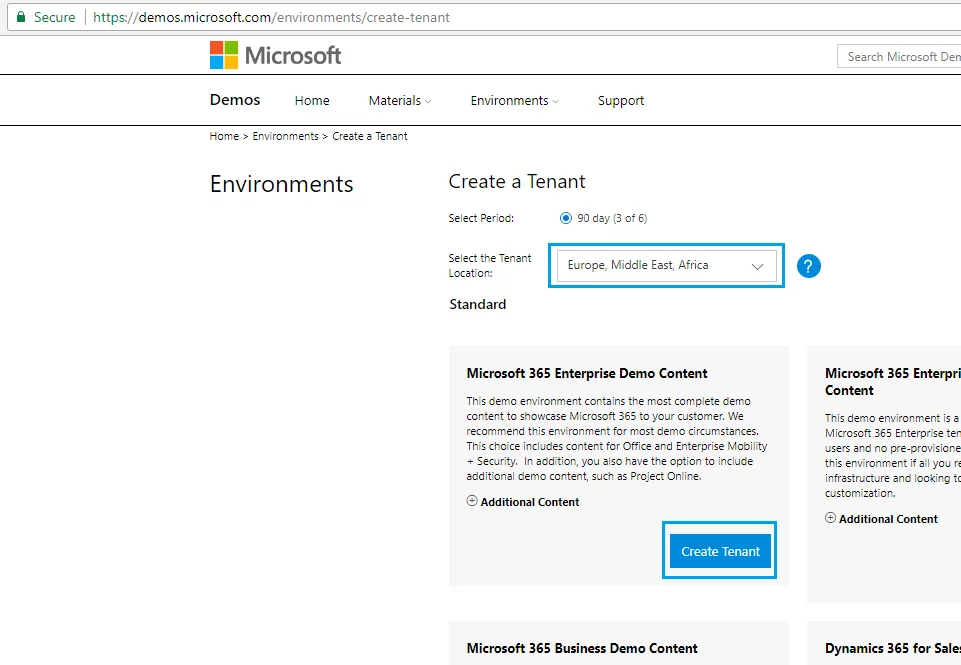The width and height of the screenshot is (961, 665).
Task: Open the Environments navigation dropdown
Action: tap(514, 101)
